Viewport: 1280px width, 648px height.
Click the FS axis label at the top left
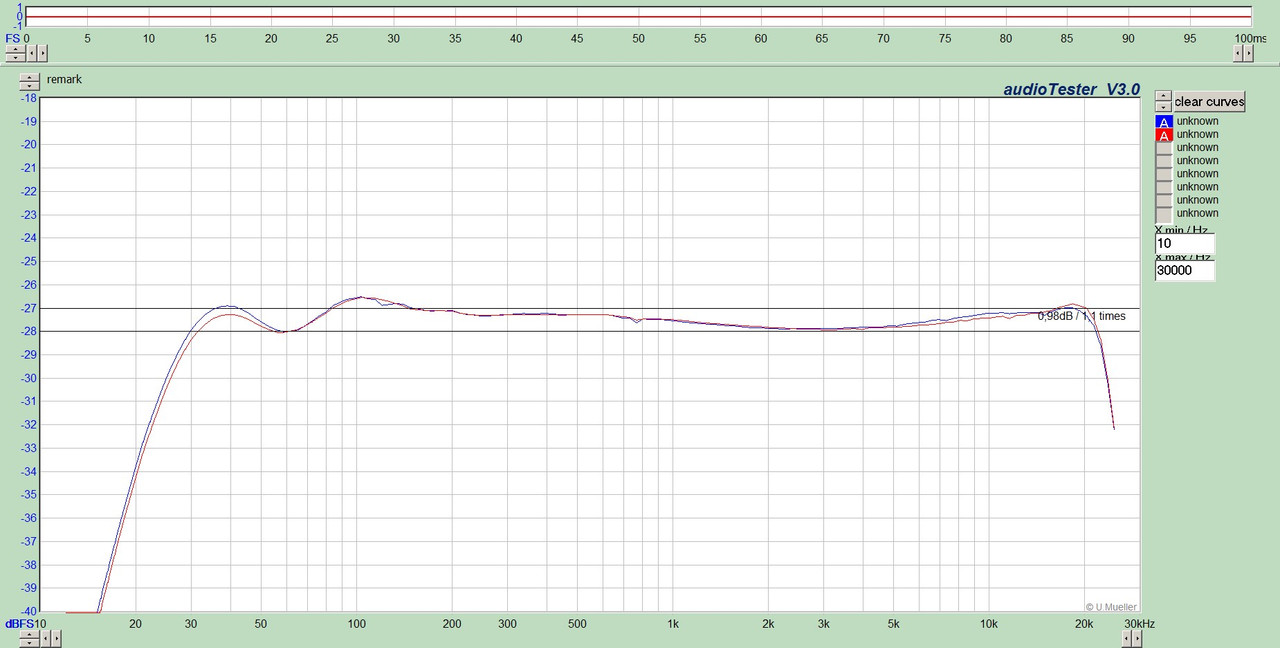coord(12,38)
